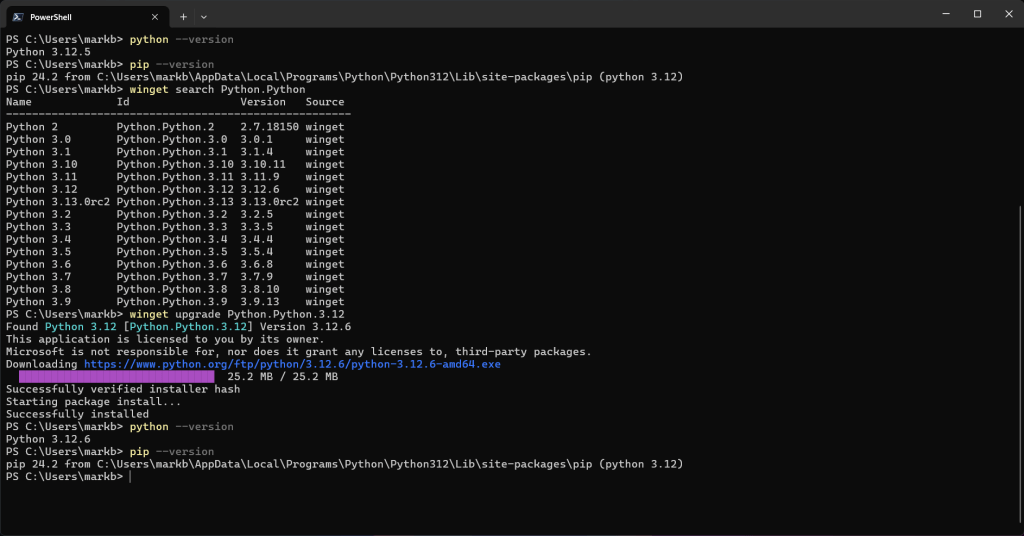
Task: Close the PowerShell tab
Action: coord(155,17)
